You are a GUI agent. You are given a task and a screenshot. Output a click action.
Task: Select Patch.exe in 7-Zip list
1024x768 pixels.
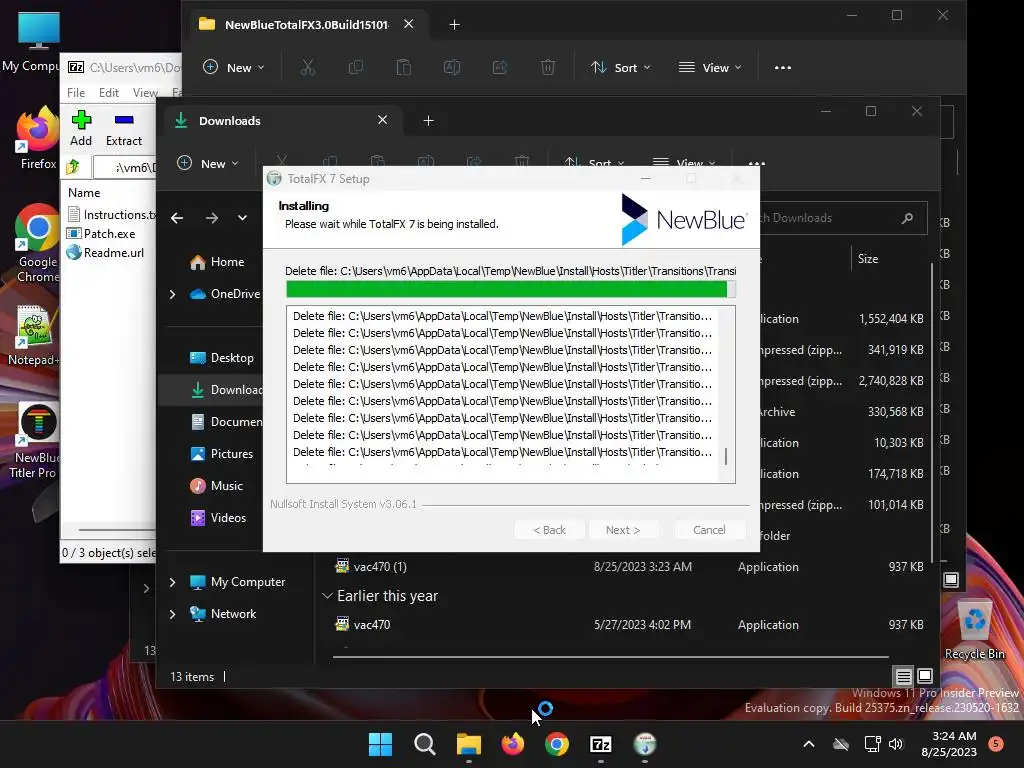point(101,233)
